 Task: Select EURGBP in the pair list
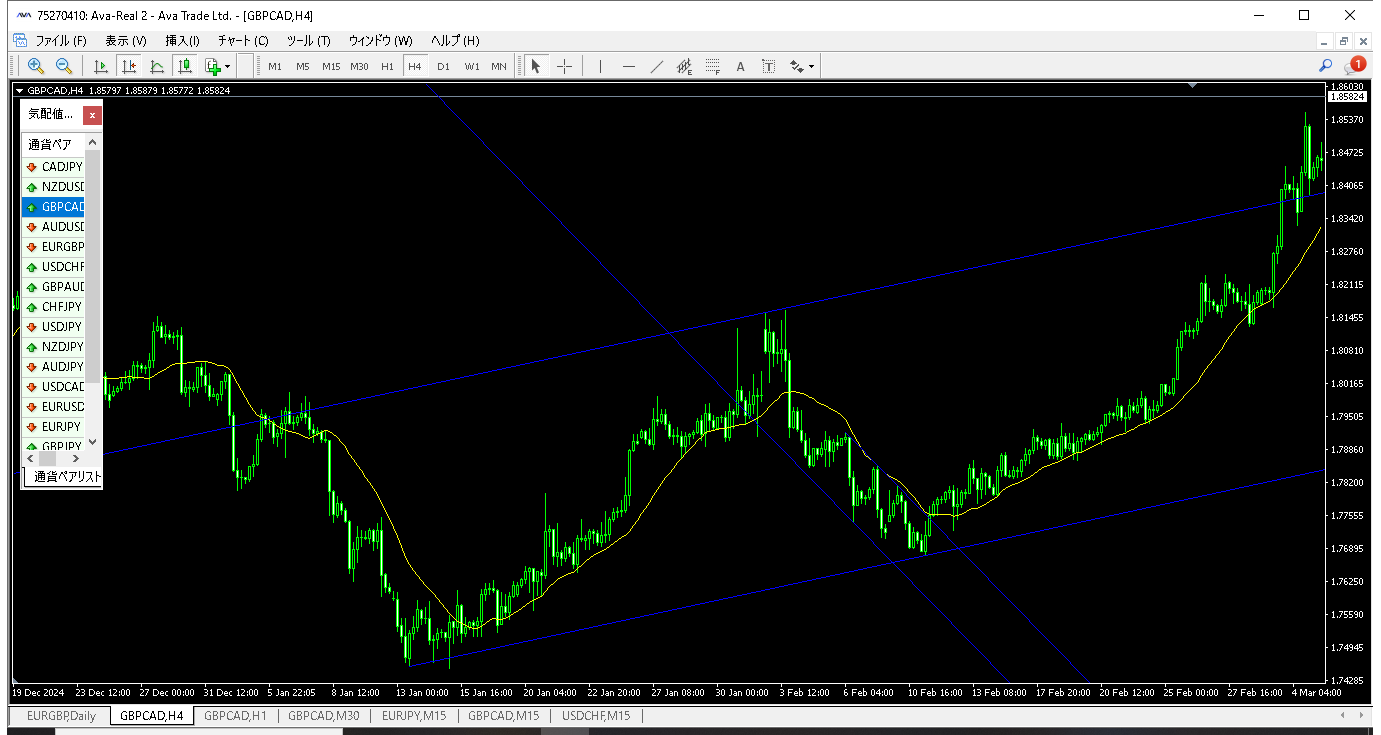(x=54, y=247)
